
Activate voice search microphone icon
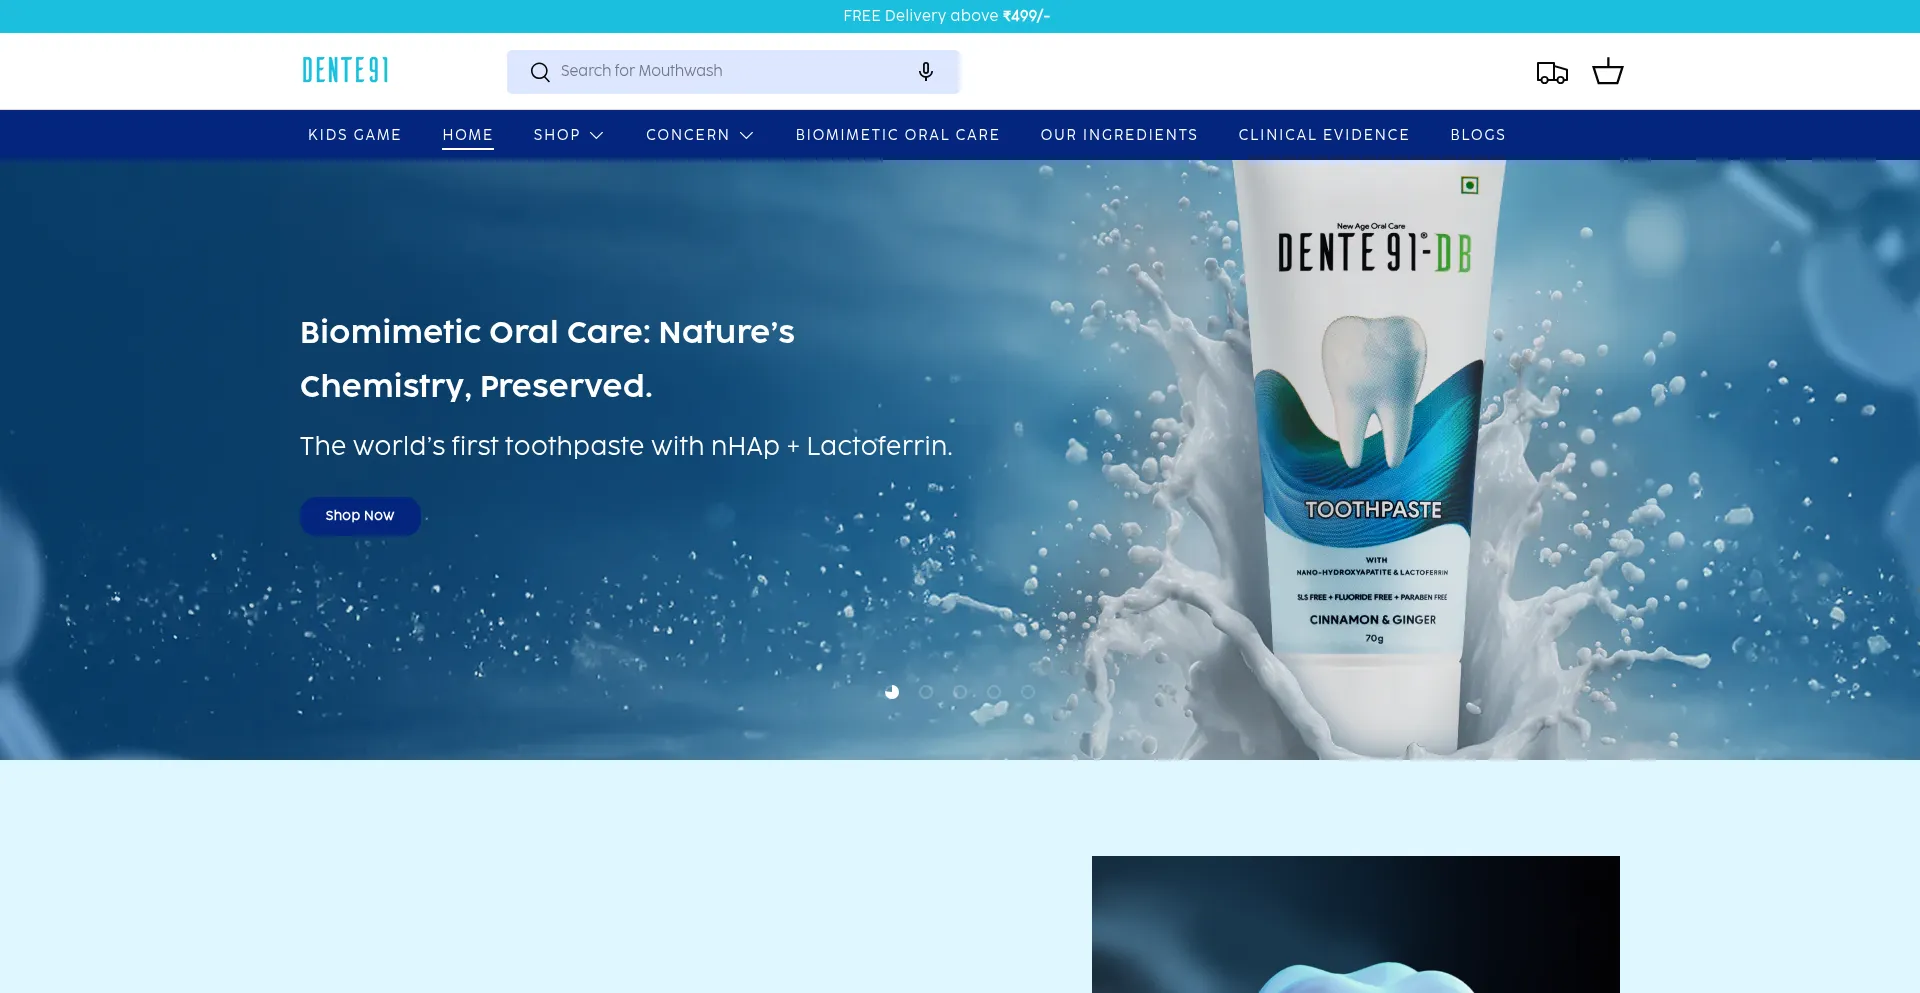(x=925, y=72)
